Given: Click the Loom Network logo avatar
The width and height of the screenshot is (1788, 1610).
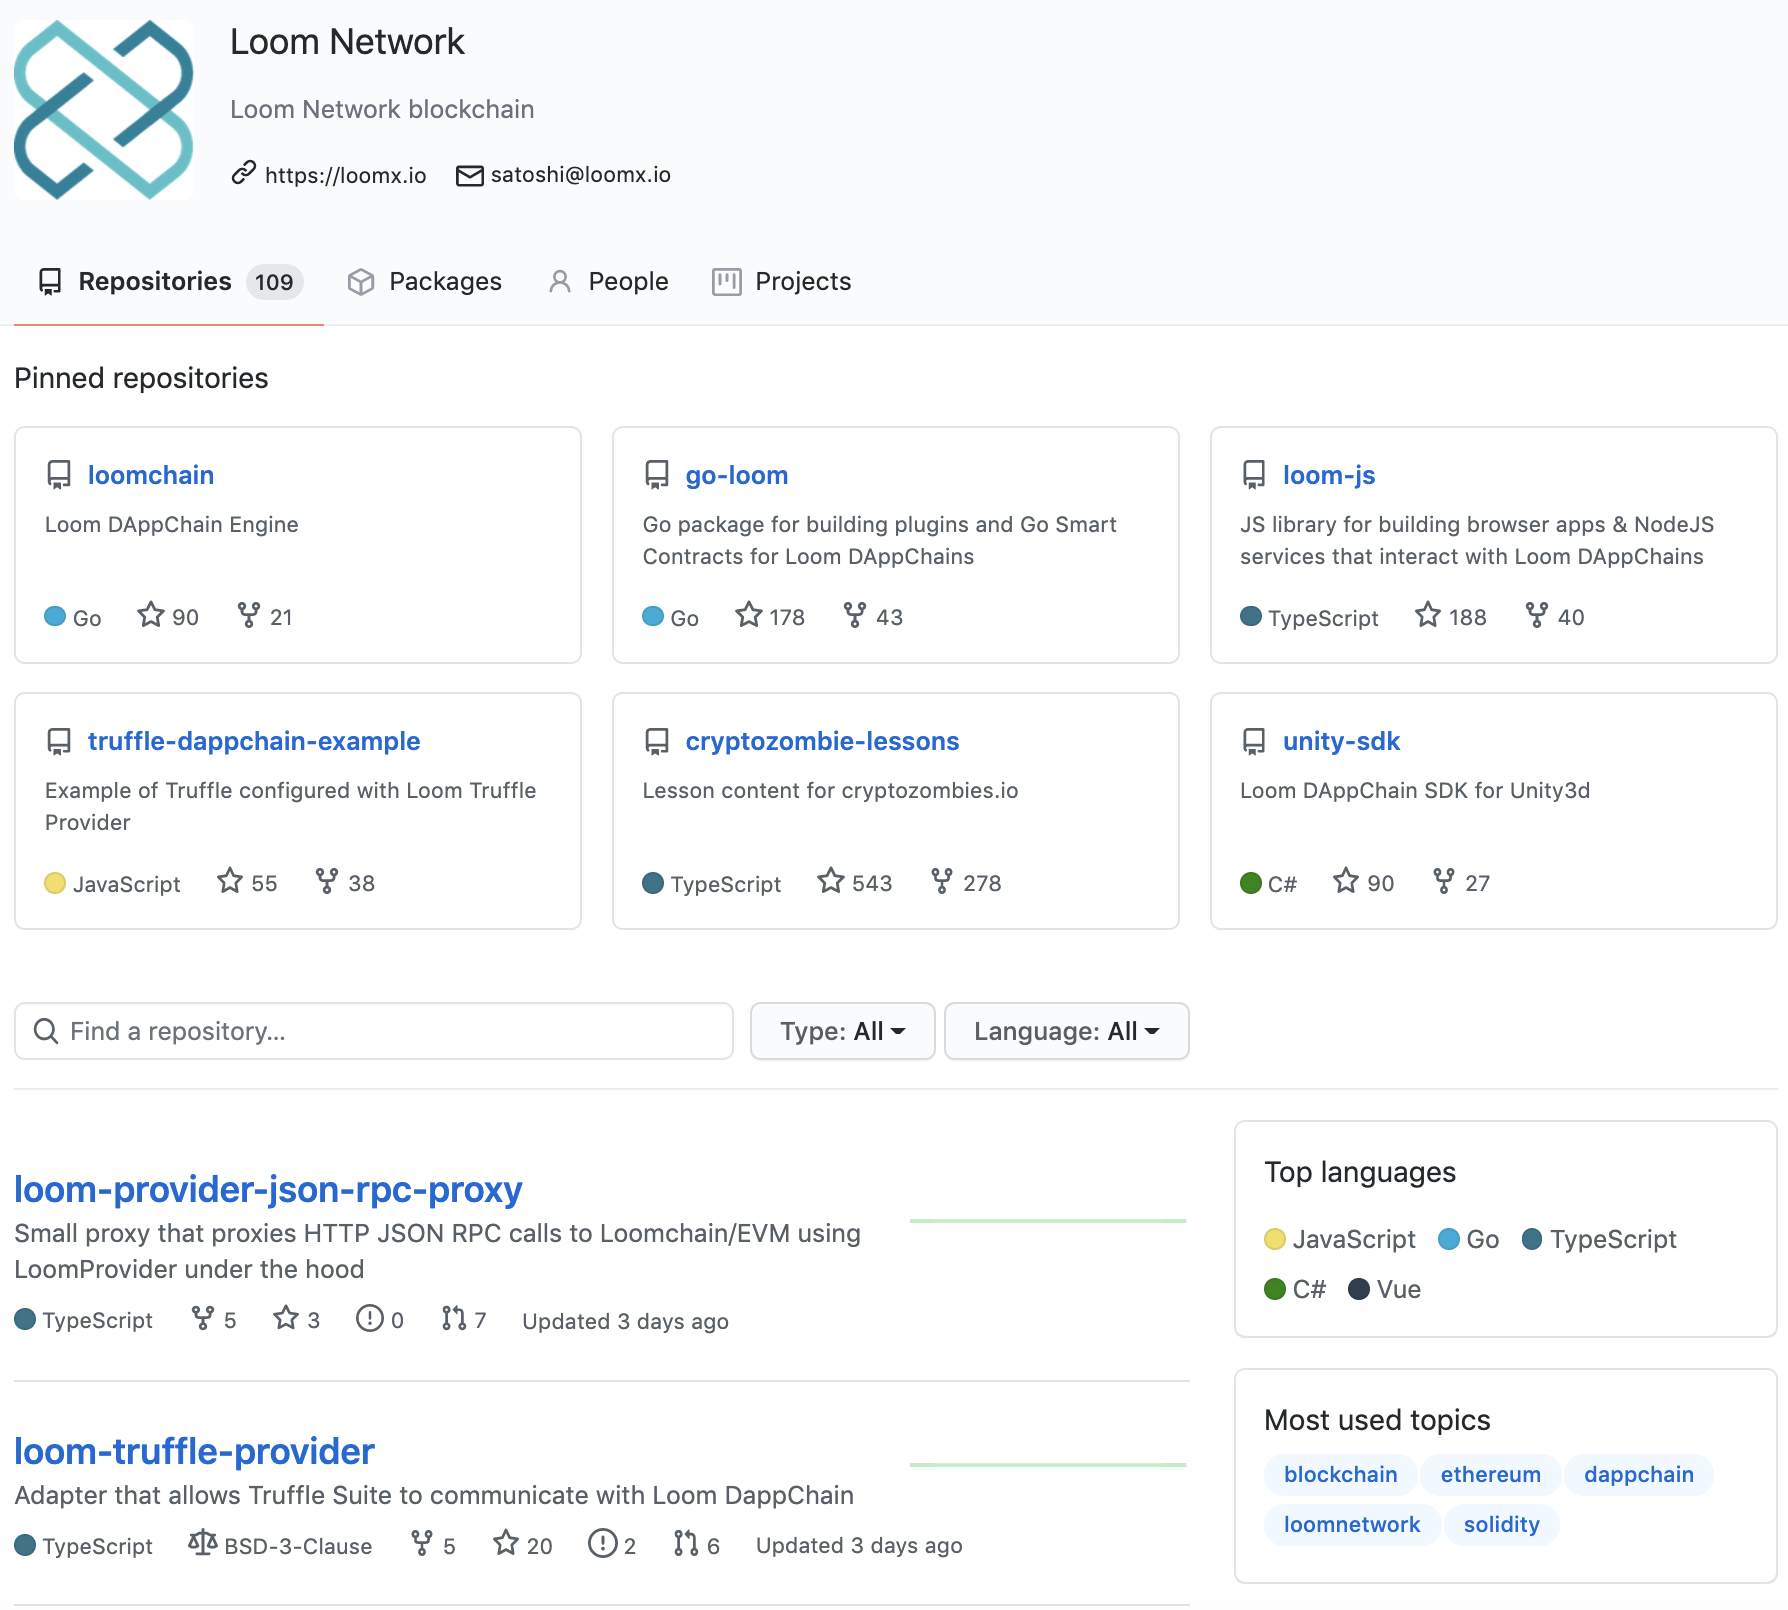Looking at the screenshot, I should point(104,109).
